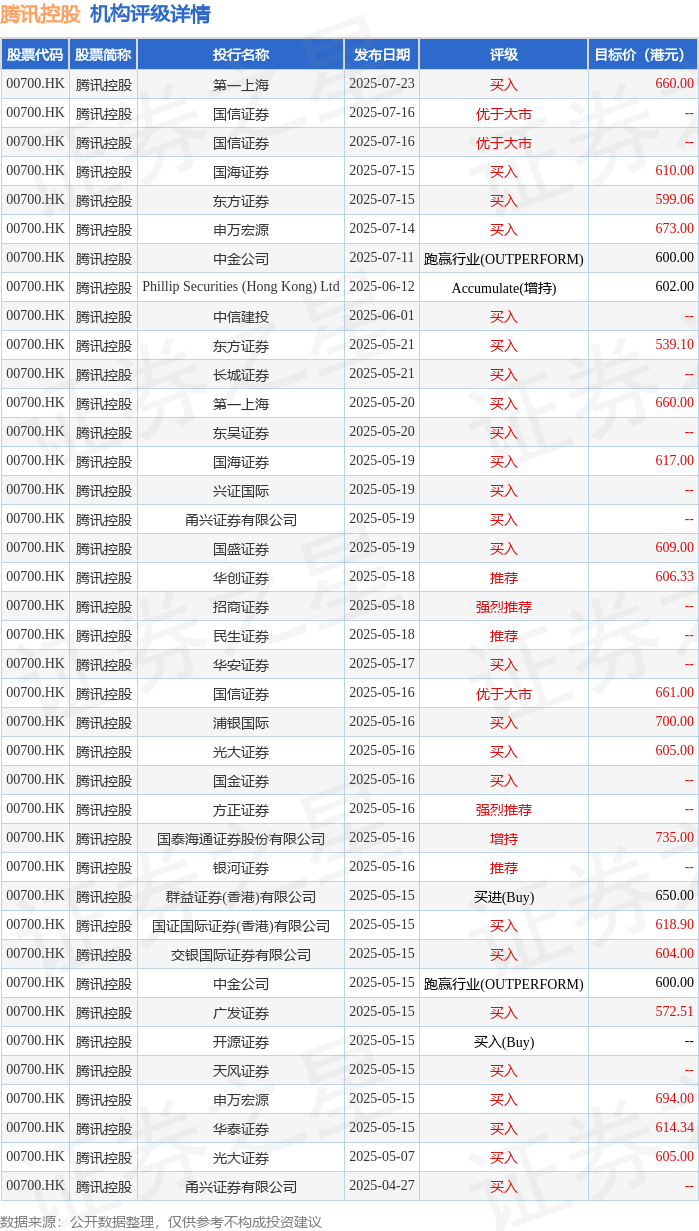Click the 广发证券 broker cell
Screen dimensions: 699x1231
click(x=241, y=1013)
